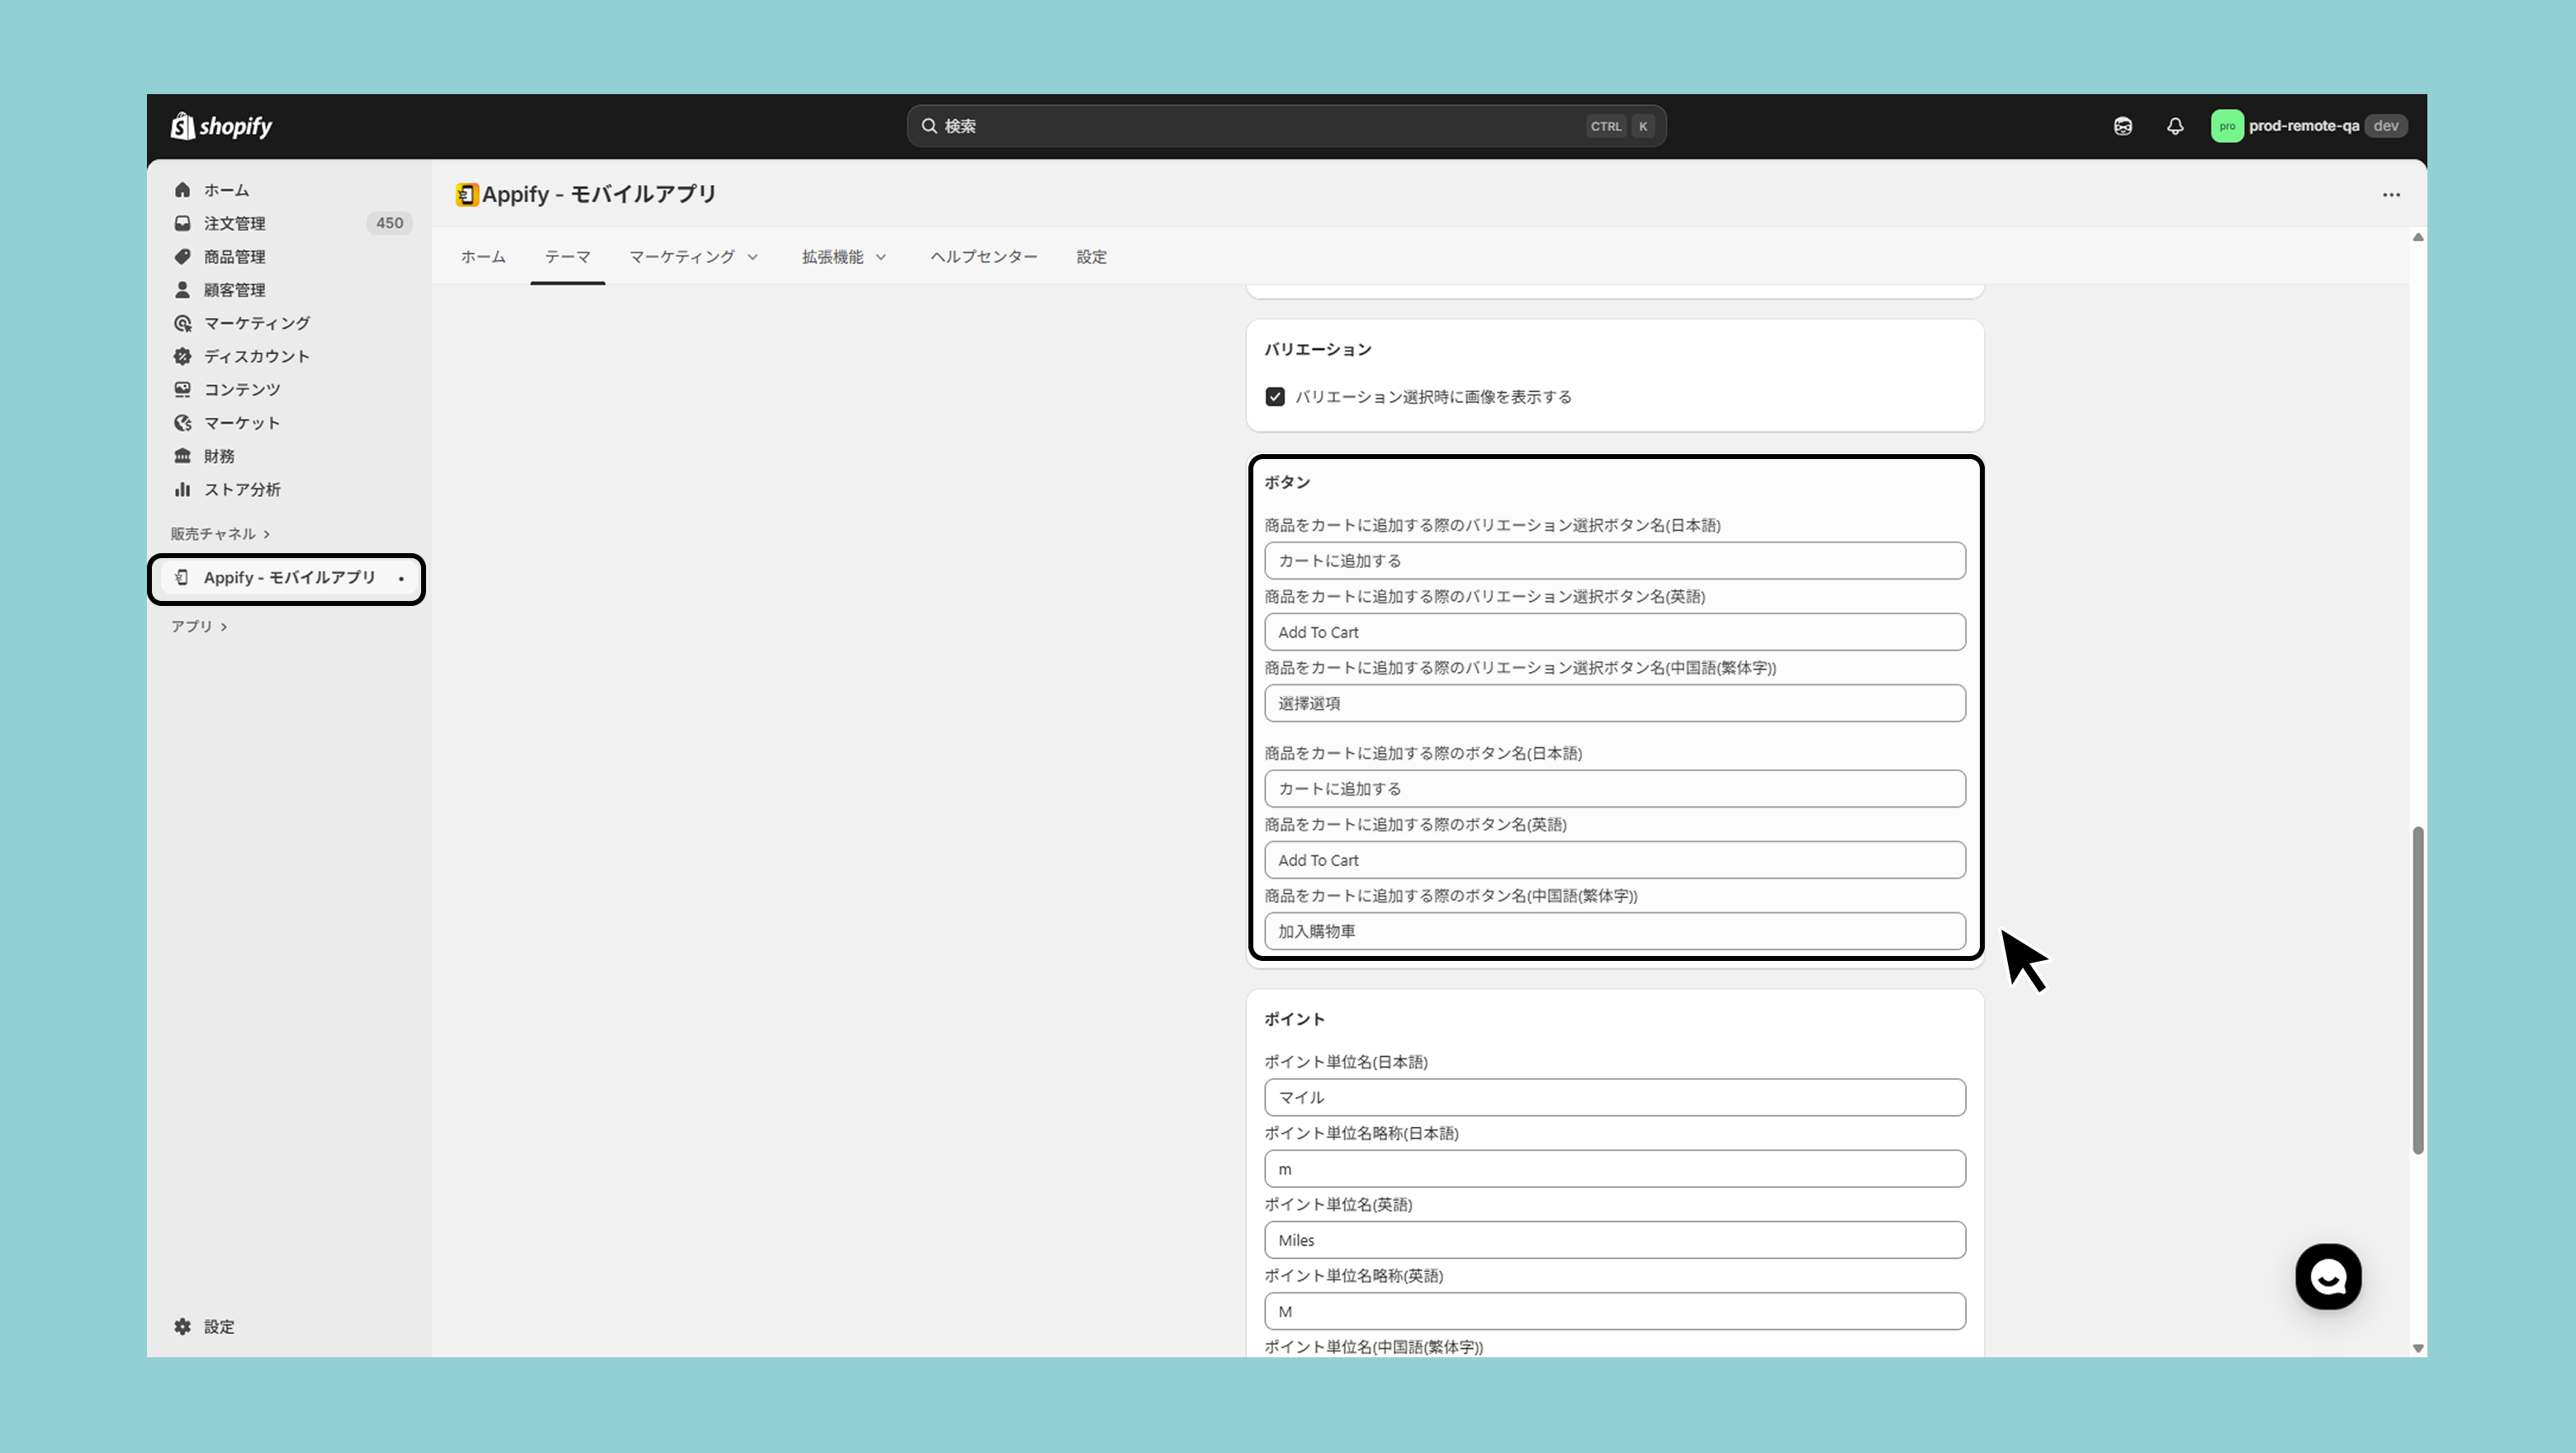Expand the マーケティング tab dropdown
The height and width of the screenshot is (1453, 2576).
point(693,257)
